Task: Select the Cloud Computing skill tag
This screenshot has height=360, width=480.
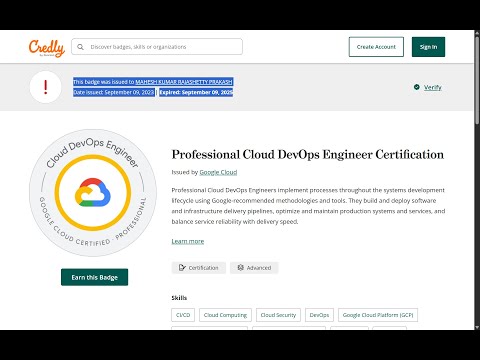Action: [225, 315]
